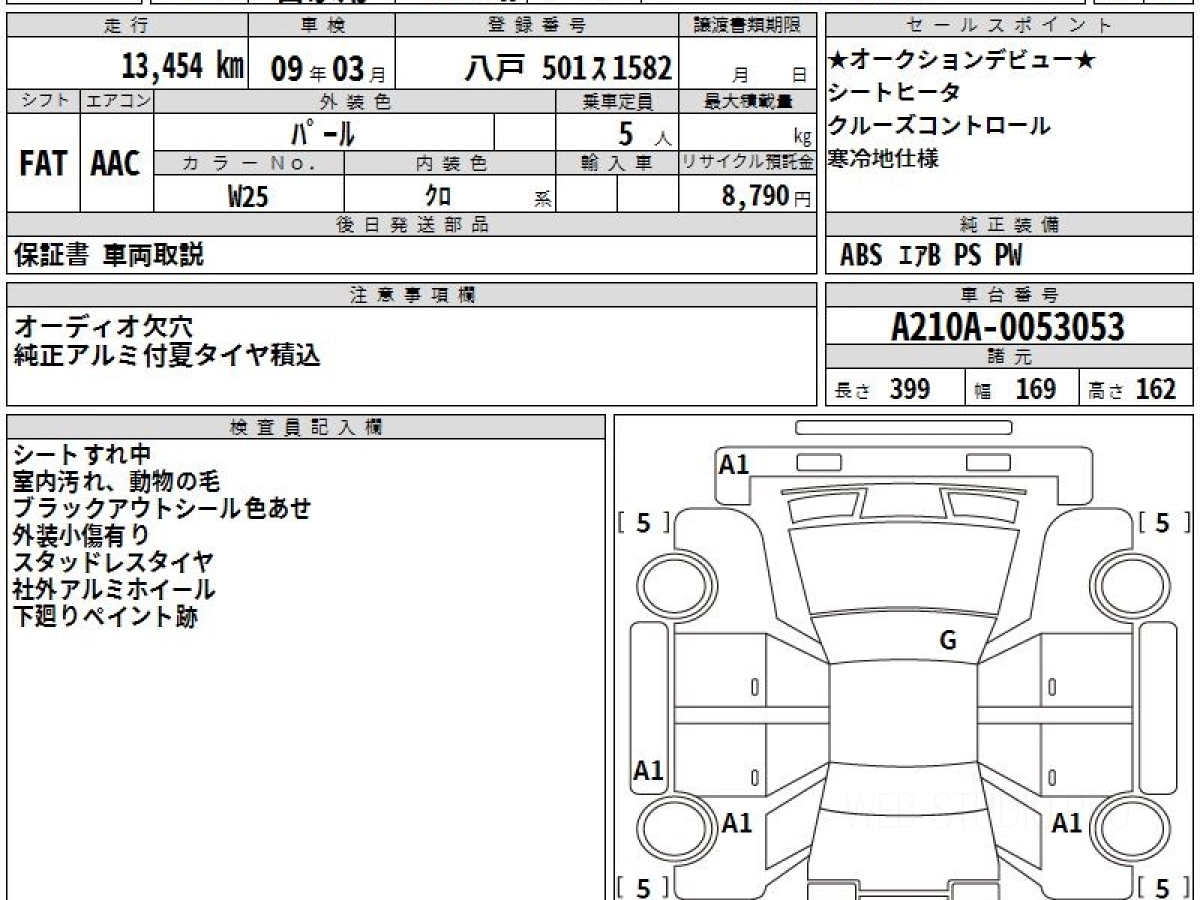Click the A1 mark at the diagram's top-left corner
This screenshot has height=900, width=1200.
pos(734,464)
